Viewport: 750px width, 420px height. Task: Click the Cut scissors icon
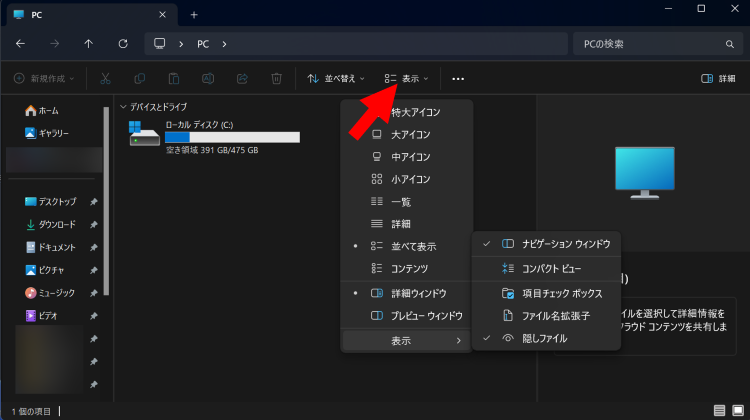coord(105,78)
